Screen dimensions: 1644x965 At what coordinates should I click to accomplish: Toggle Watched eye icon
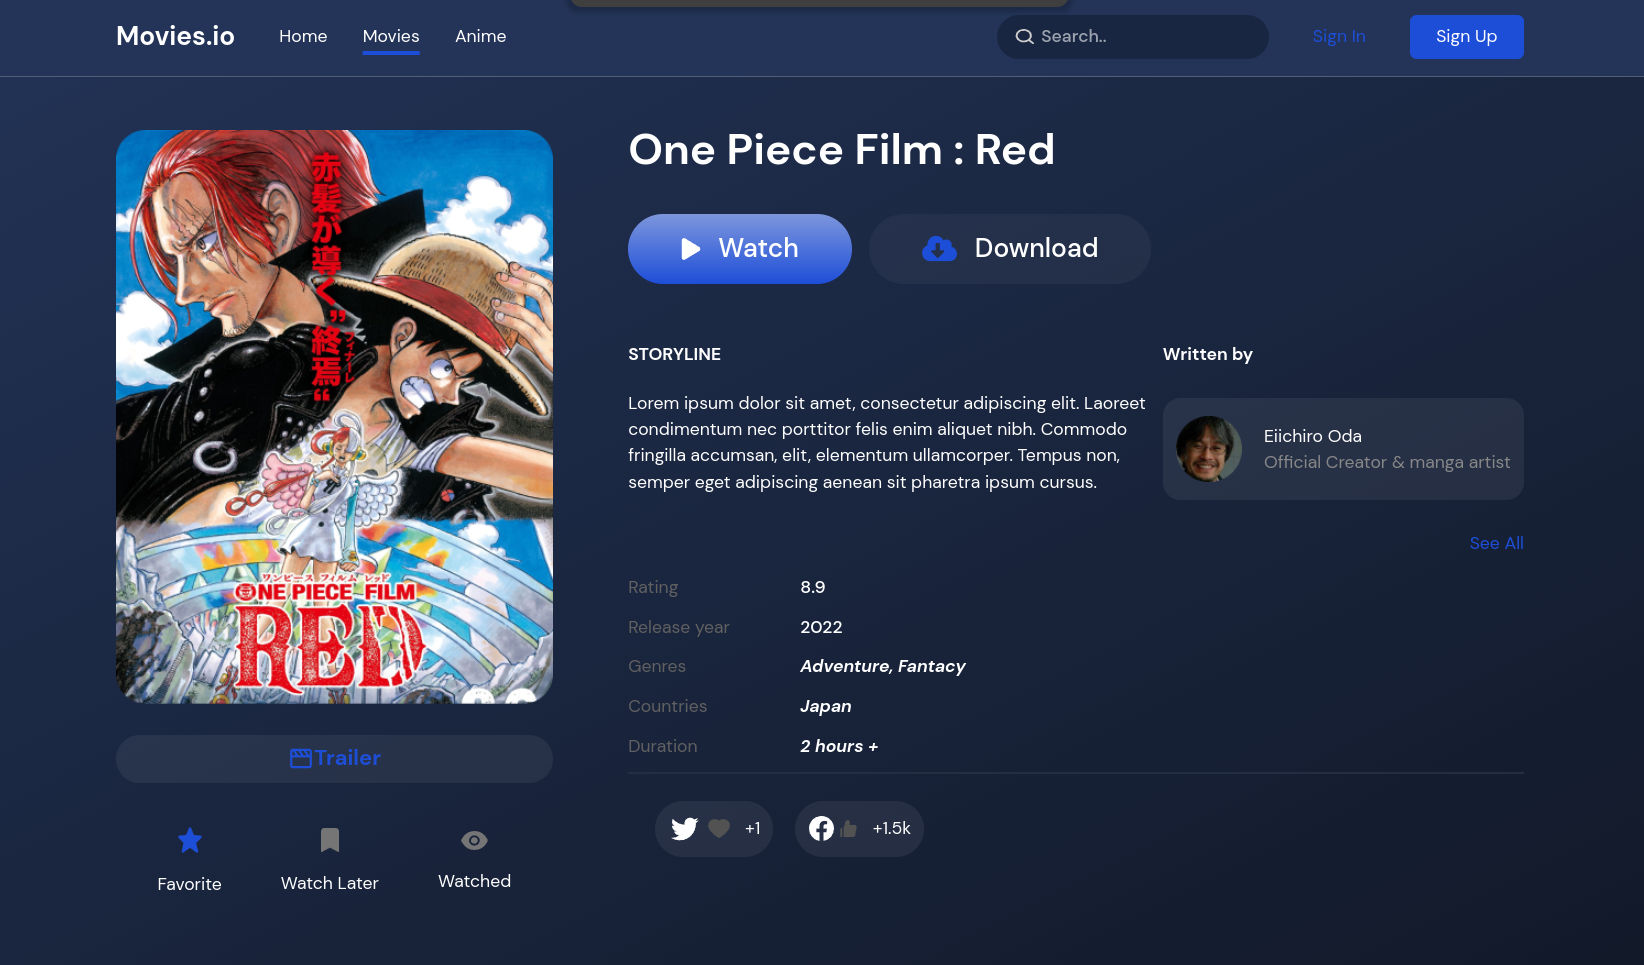[x=475, y=841]
